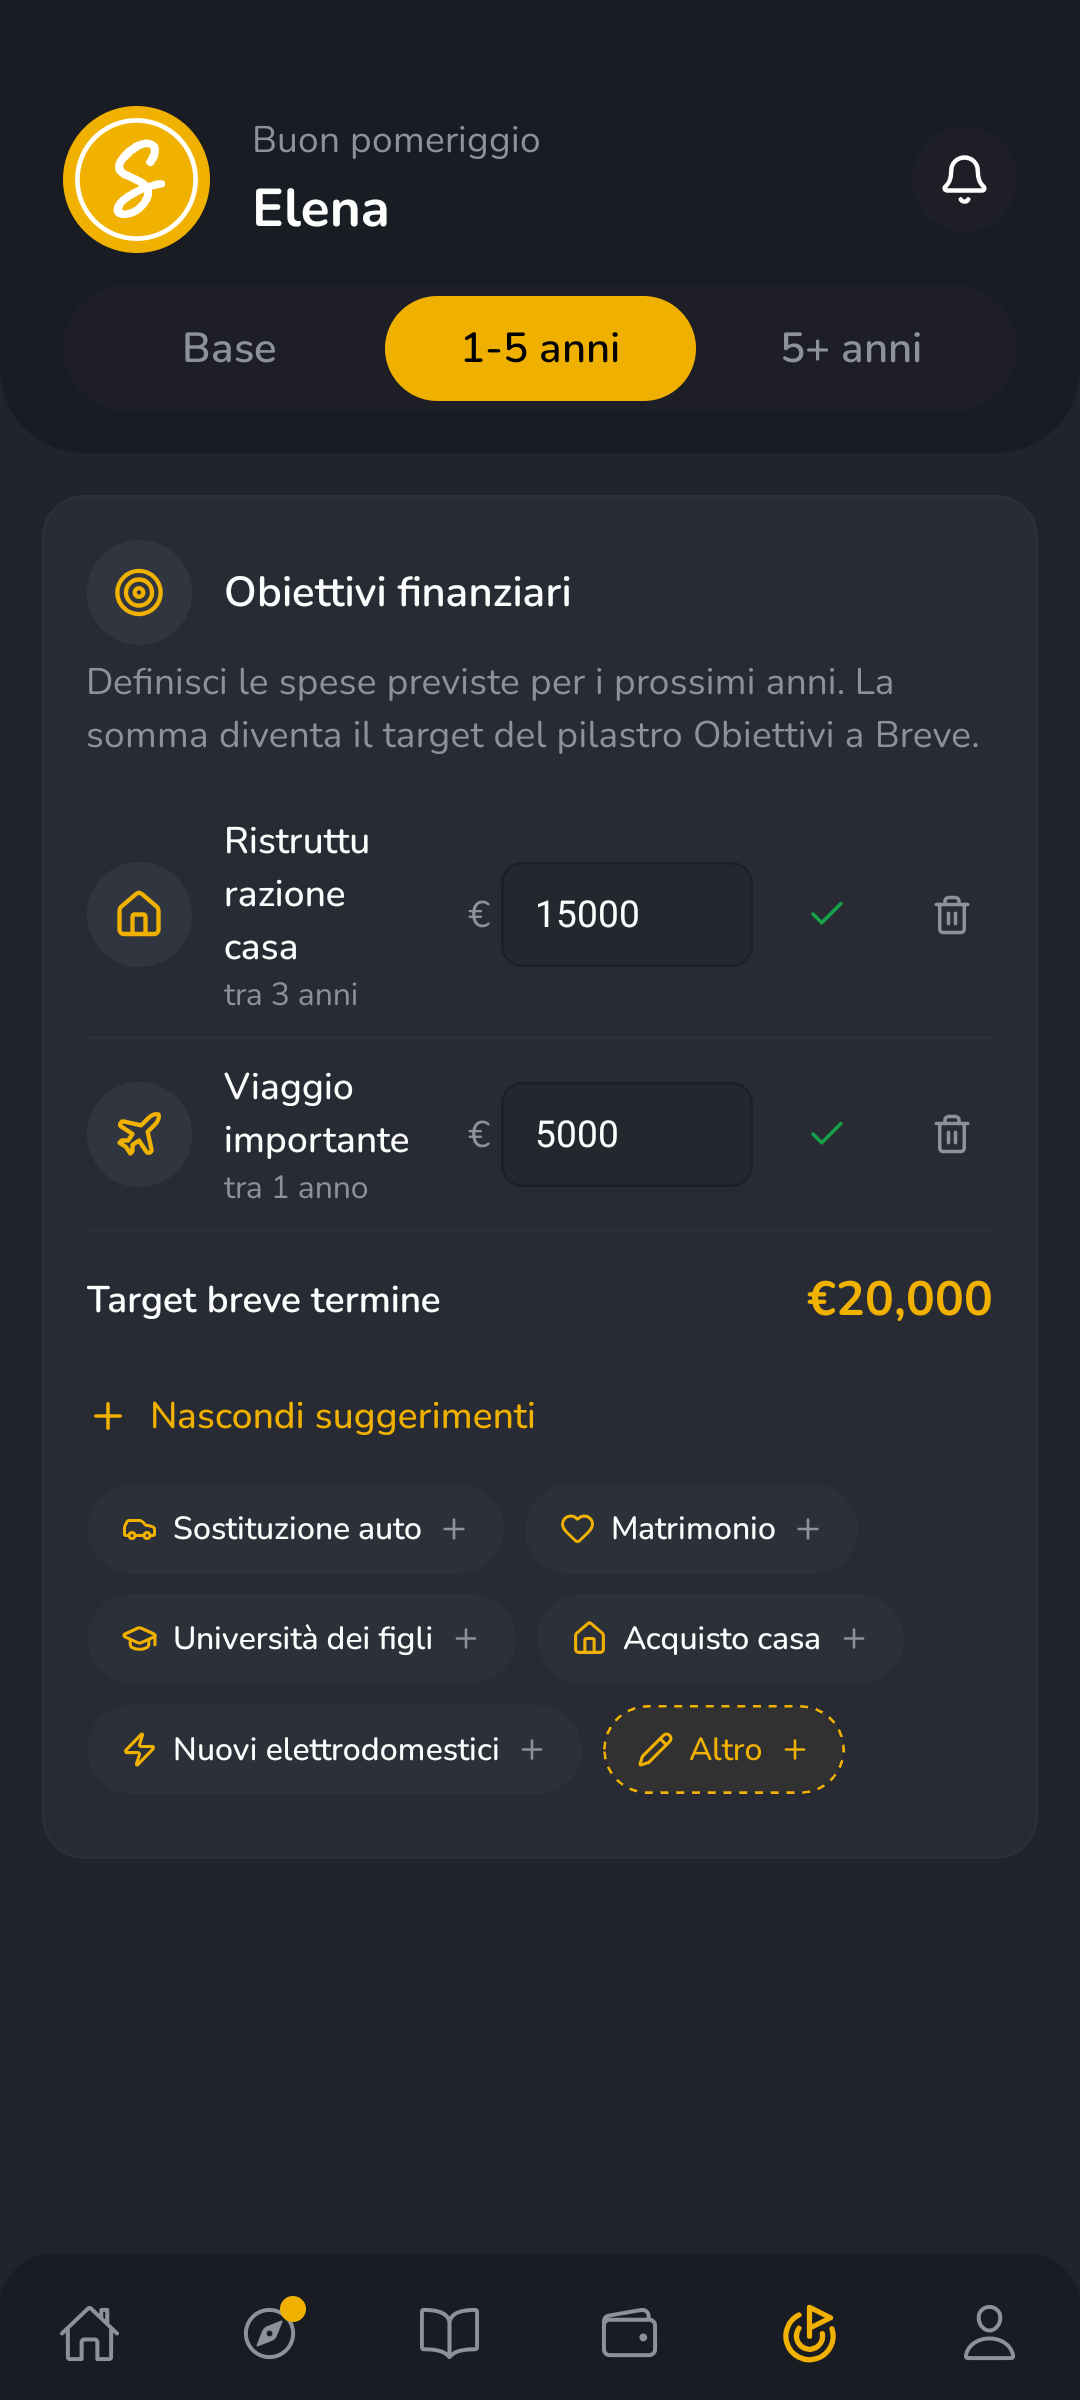Open the wallet section
The width and height of the screenshot is (1080, 2400).
point(629,2333)
